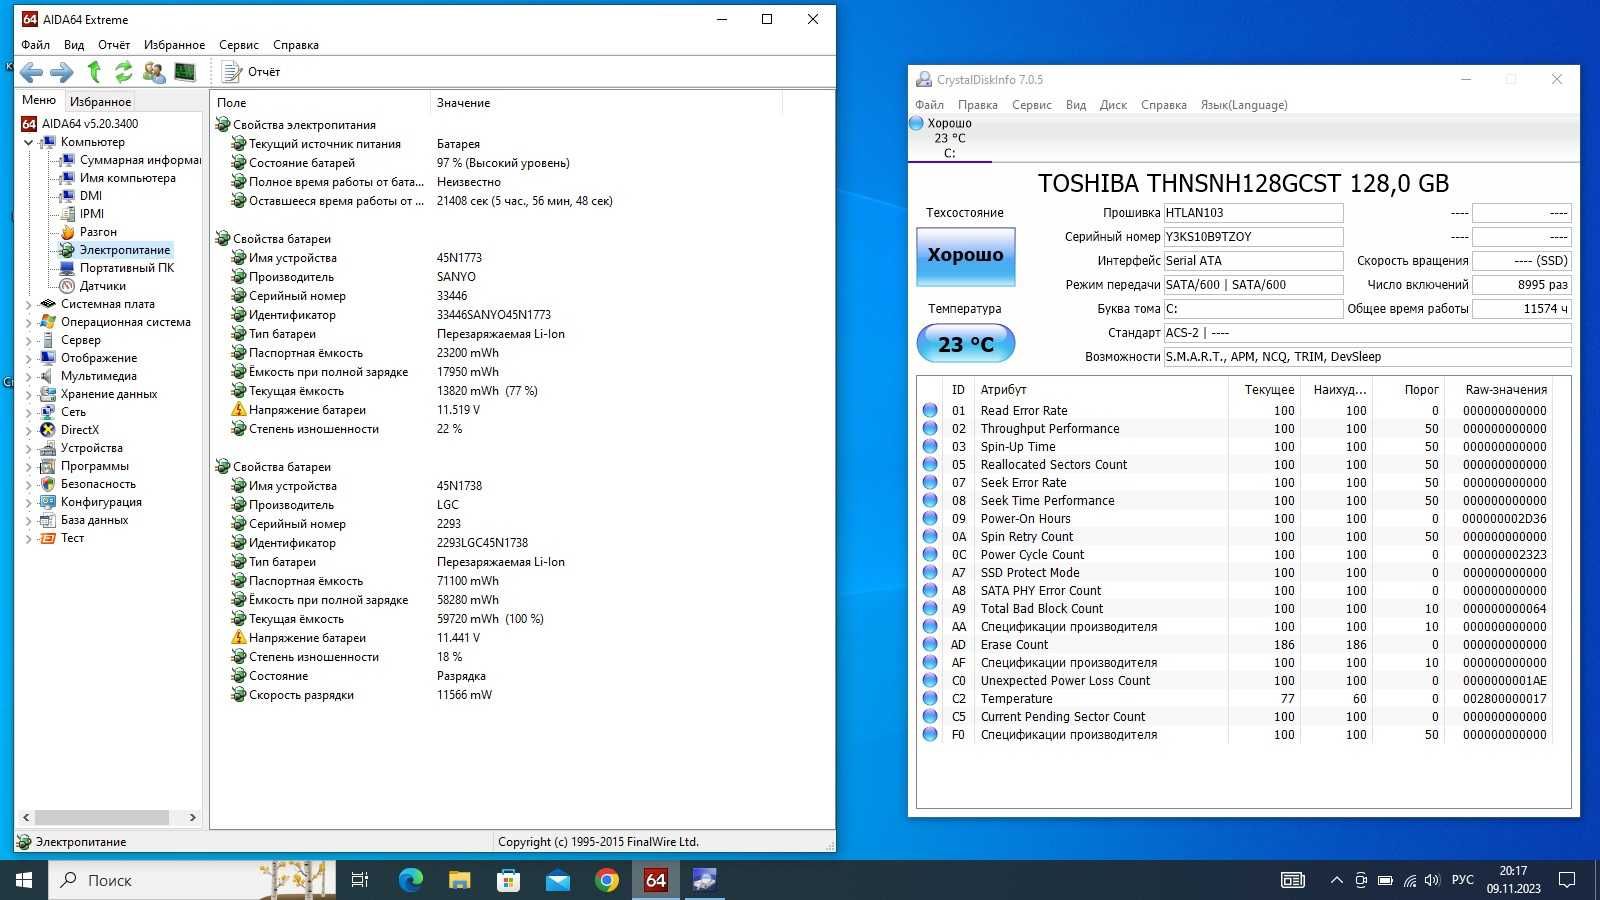
Task: Click the status dot for Power-On Hours
Action: [x=930, y=519]
